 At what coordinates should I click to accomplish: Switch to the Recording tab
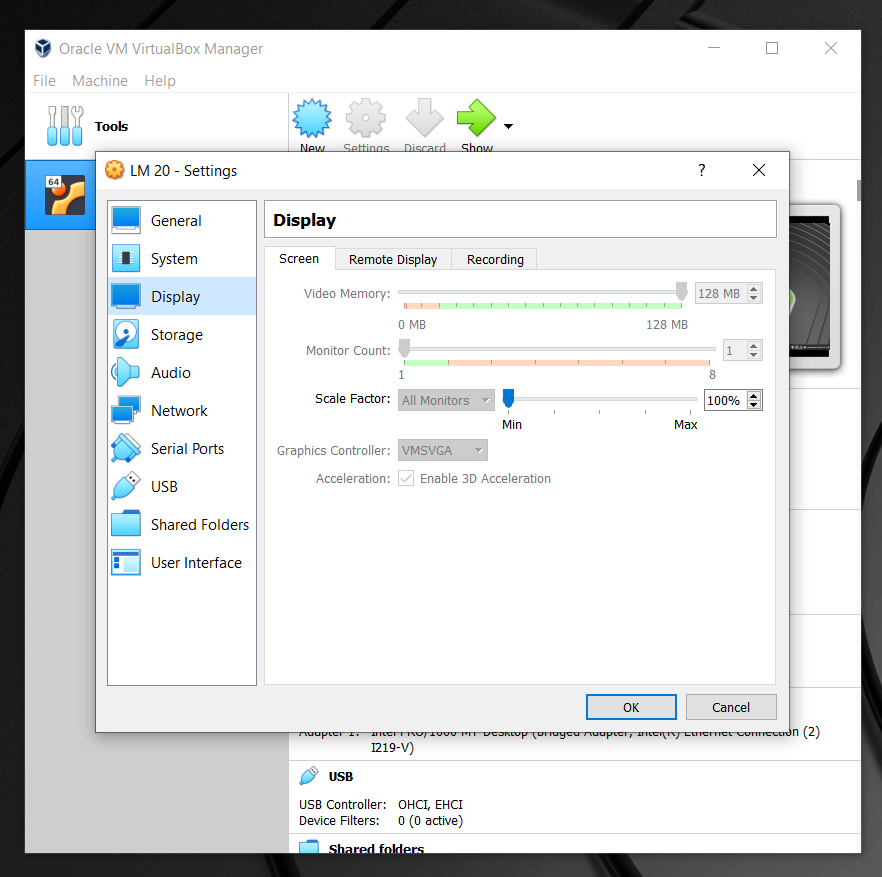tap(495, 259)
